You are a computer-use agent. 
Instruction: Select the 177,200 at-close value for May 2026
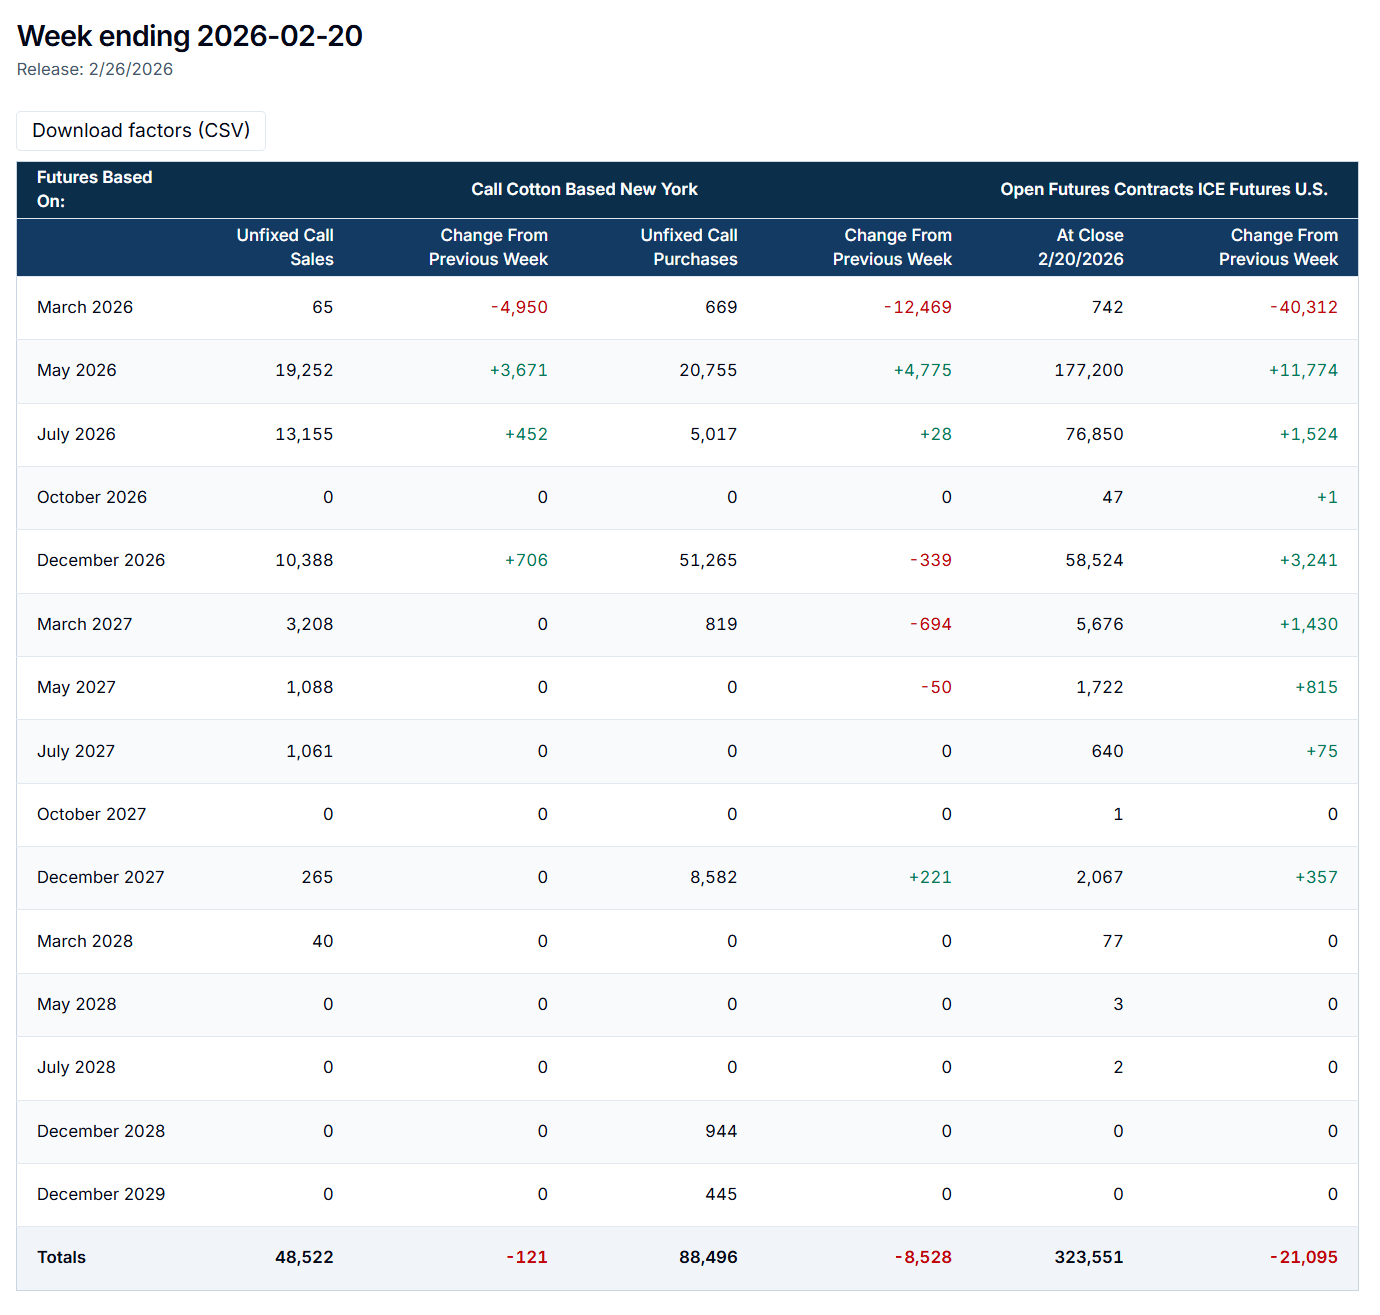click(1088, 370)
